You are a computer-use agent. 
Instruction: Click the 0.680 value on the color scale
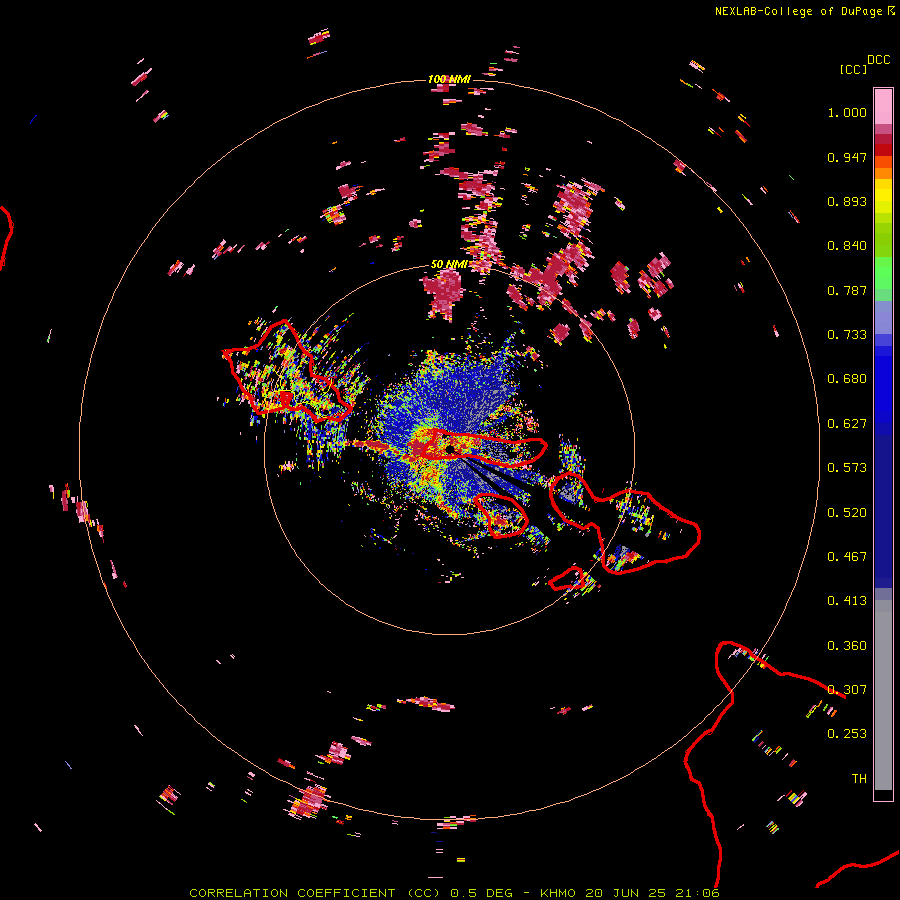coord(847,379)
